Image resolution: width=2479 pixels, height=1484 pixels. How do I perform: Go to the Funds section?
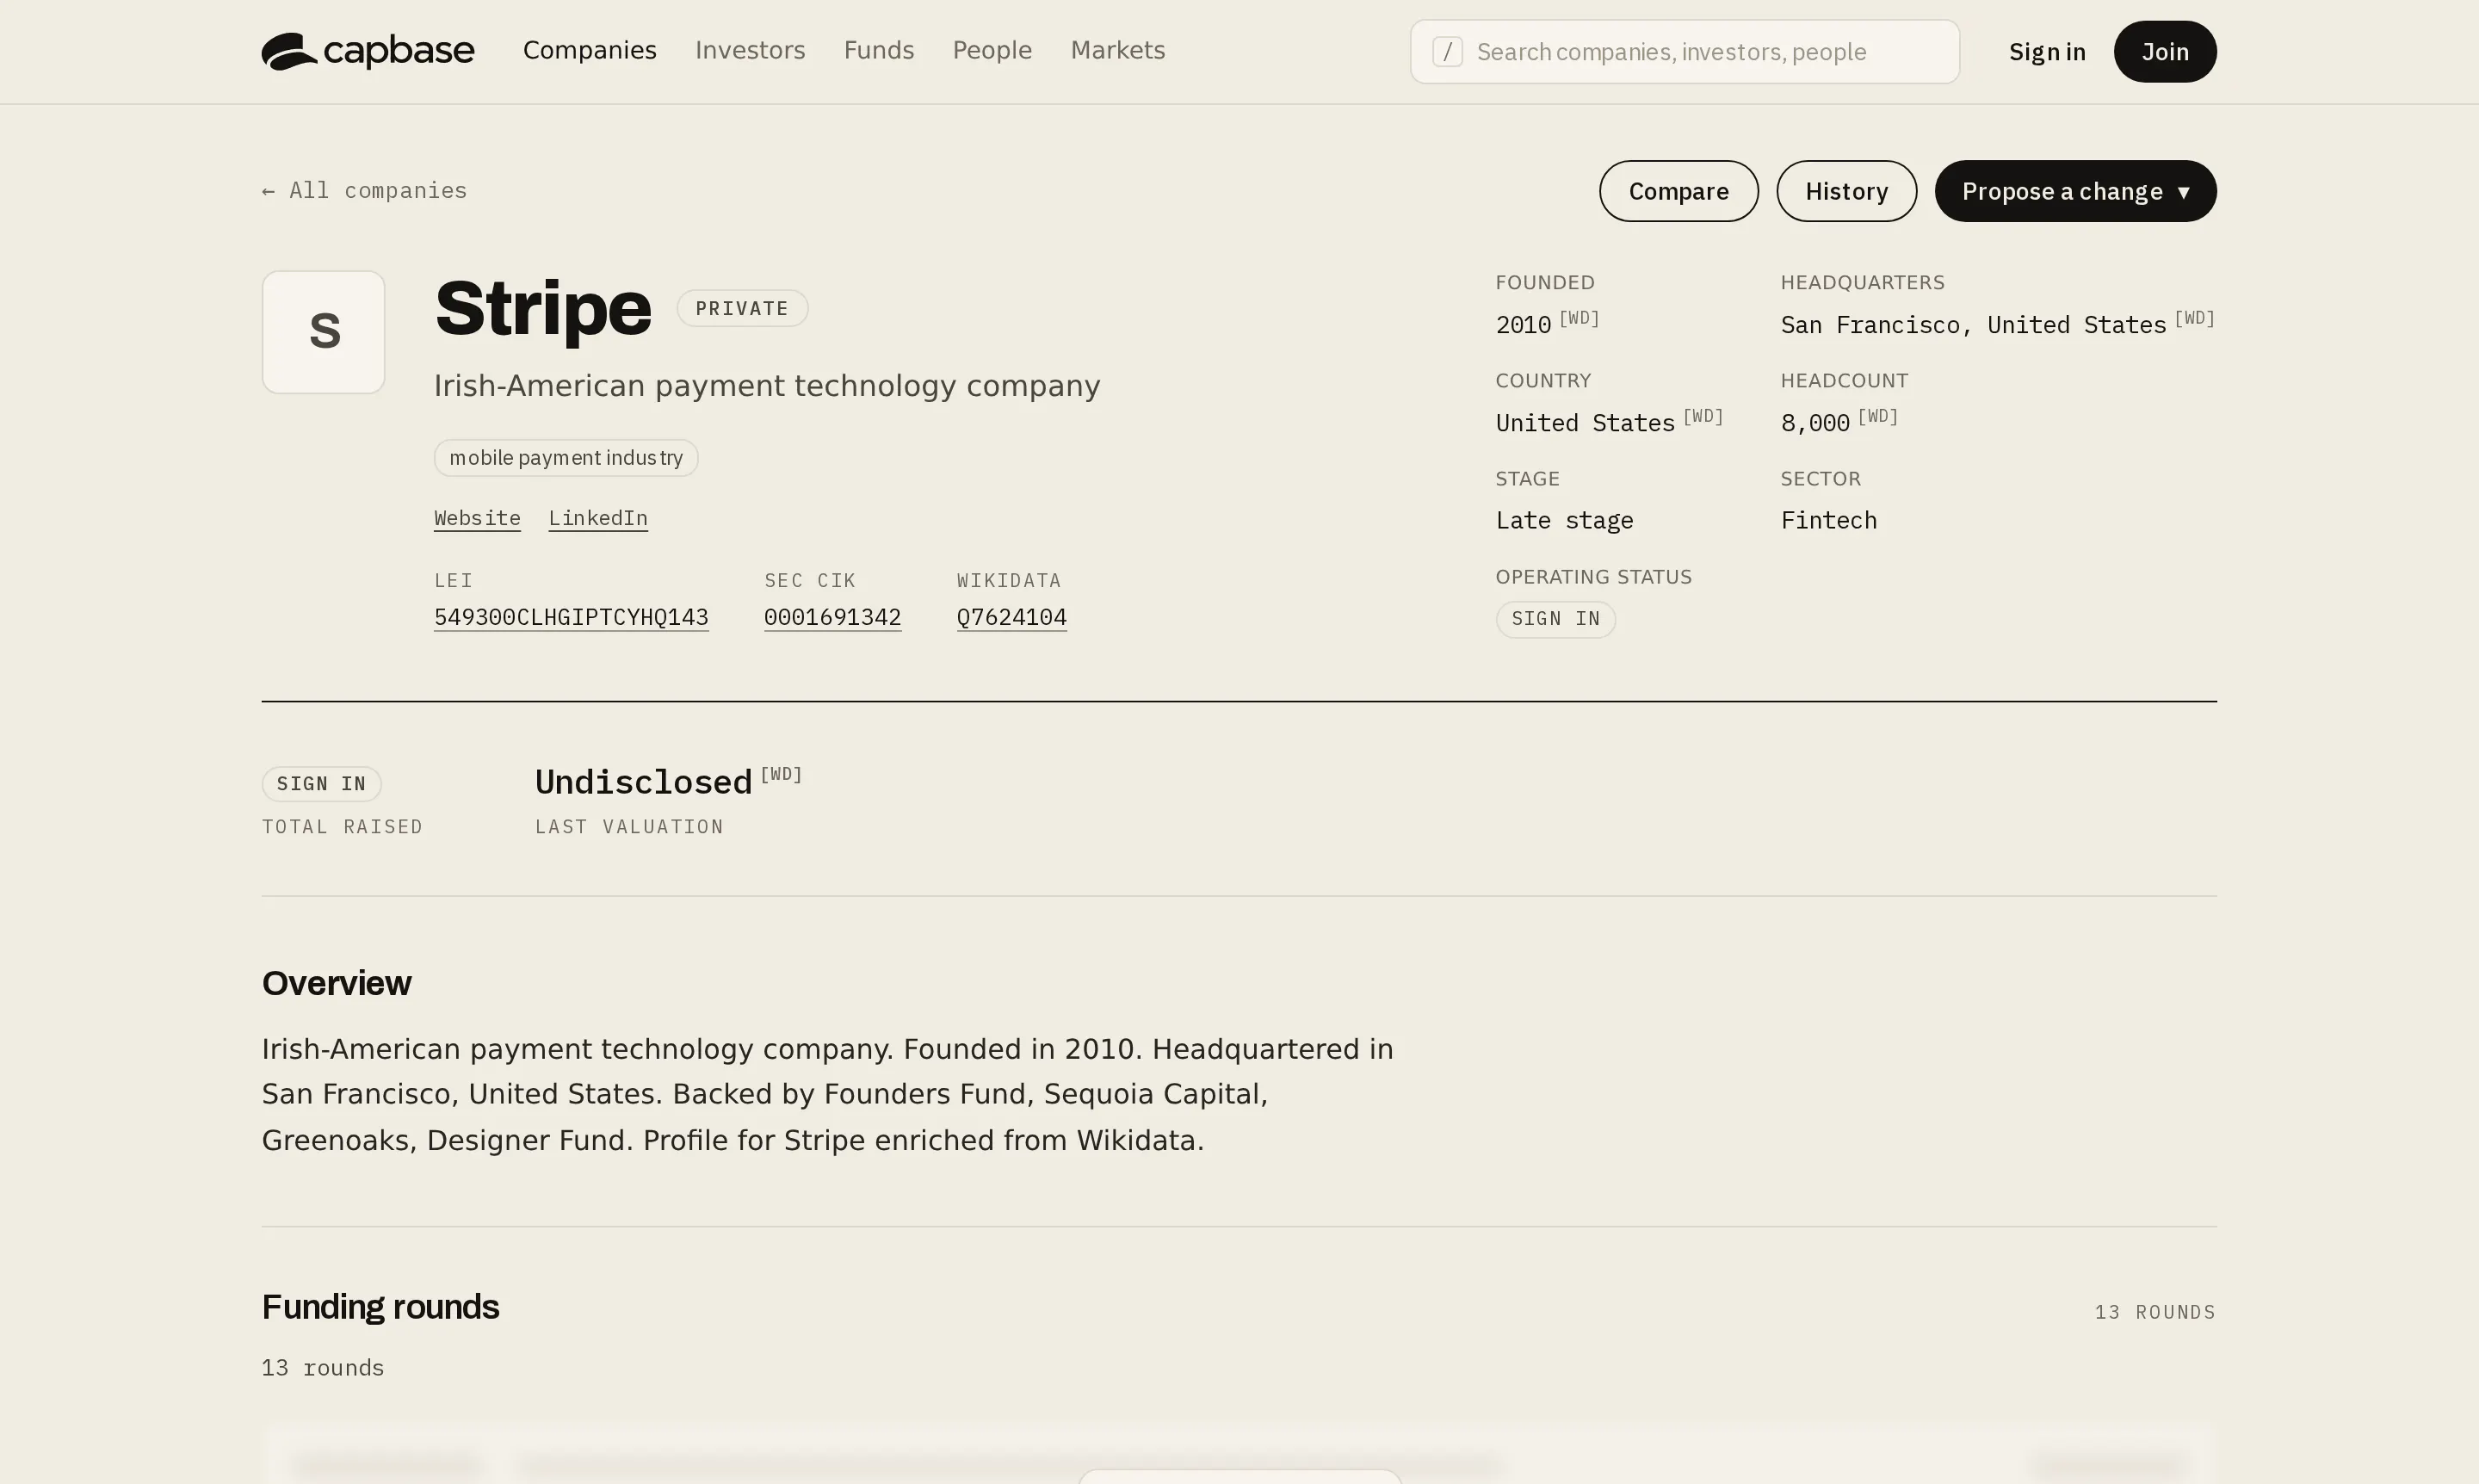[x=879, y=50]
